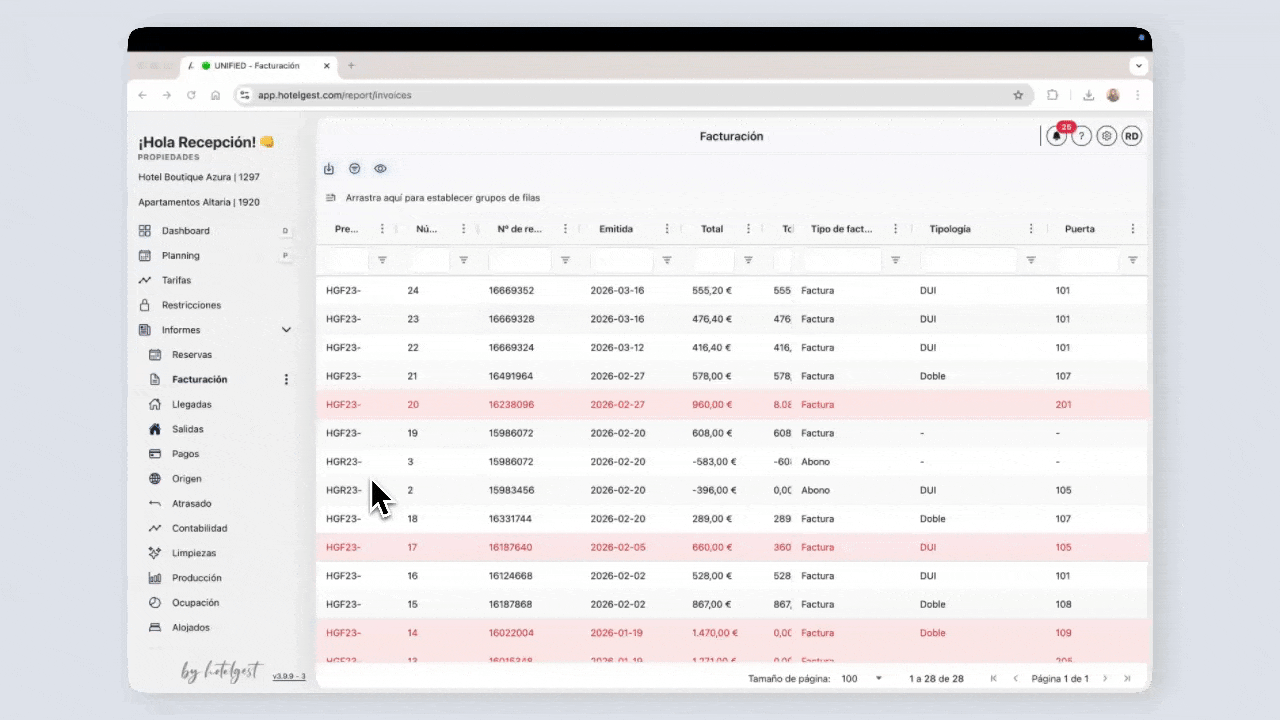Select Hotel Boutique Azura property
Screen dimensions: 1280x720
pos(199,177)
